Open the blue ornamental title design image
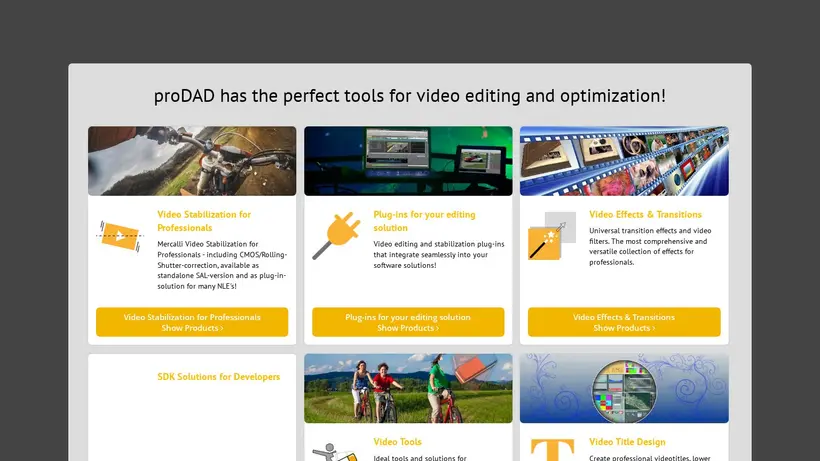Image resolution: width=820 pixels, height=461 pixels. click(x=624, y=388)
